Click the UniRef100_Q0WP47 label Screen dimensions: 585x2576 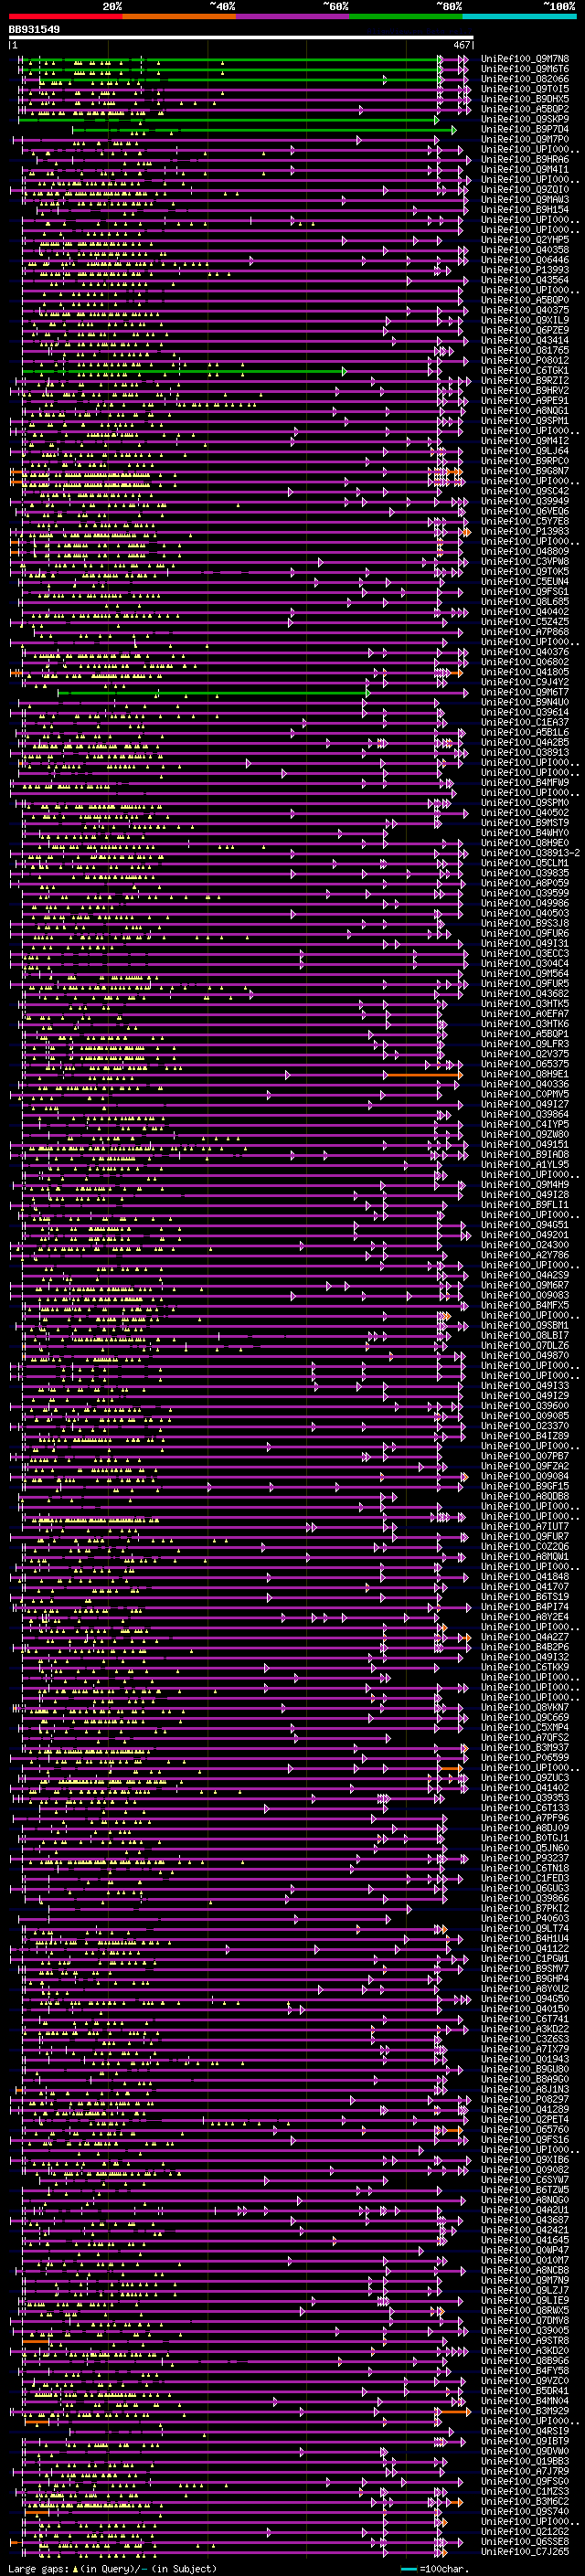525,2251
